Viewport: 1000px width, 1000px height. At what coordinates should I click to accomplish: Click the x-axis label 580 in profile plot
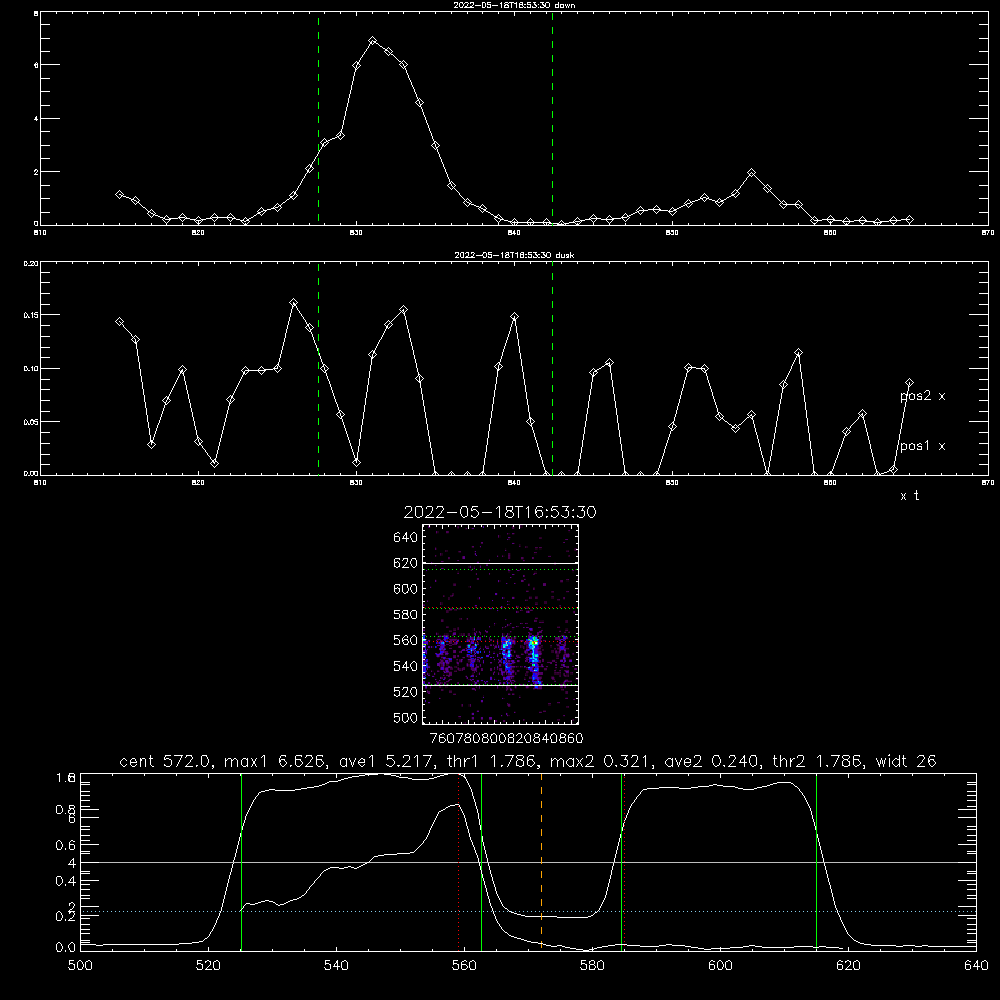(x=592, y=966)
